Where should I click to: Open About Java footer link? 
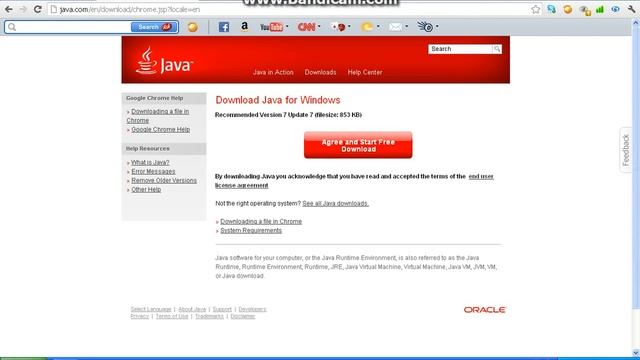pyautogui.click(x=192, y=309)
